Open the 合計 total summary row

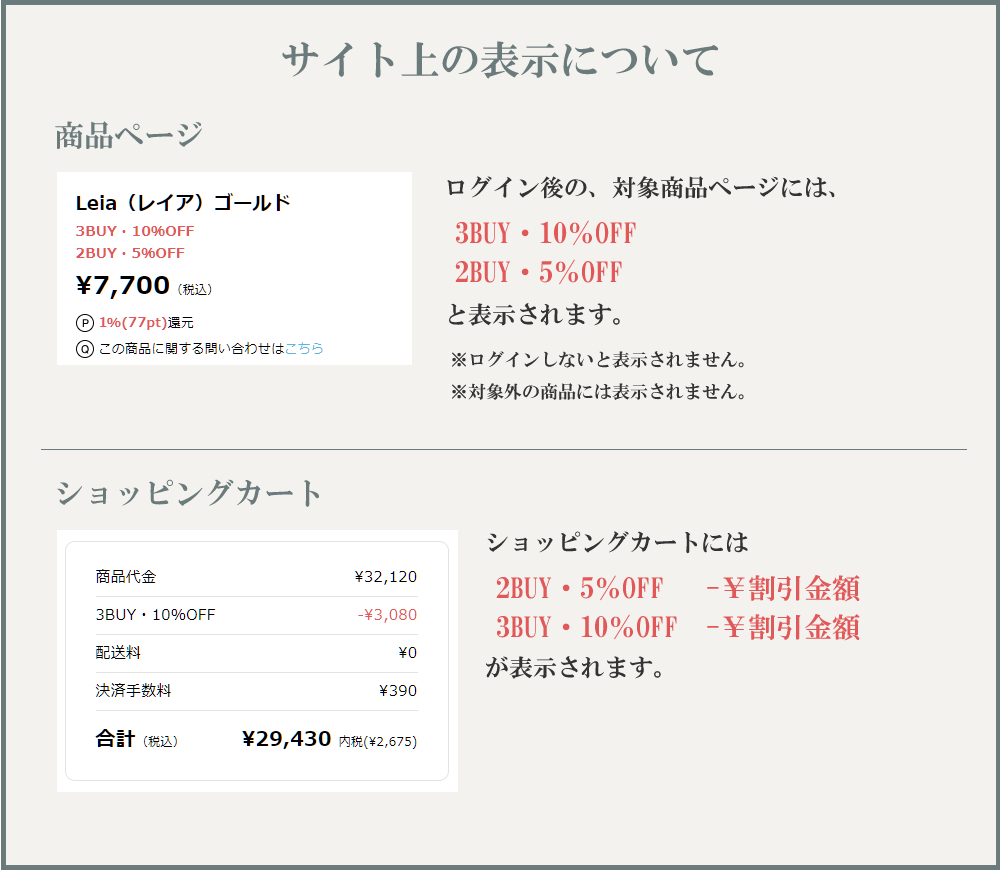click(112, 738)
